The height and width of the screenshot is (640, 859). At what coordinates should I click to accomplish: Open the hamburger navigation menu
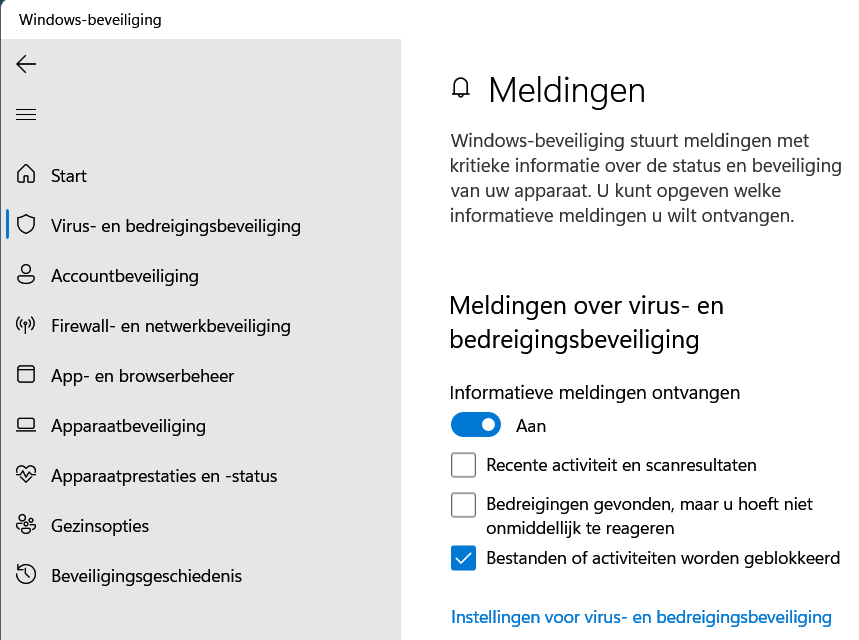[x=26, y=115]
